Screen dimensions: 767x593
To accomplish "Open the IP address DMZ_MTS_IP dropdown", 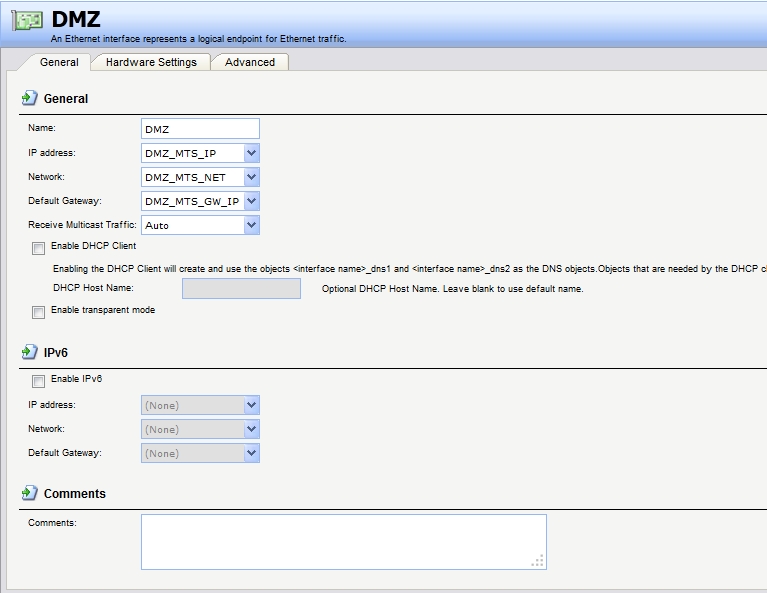I will click(251, 153).
